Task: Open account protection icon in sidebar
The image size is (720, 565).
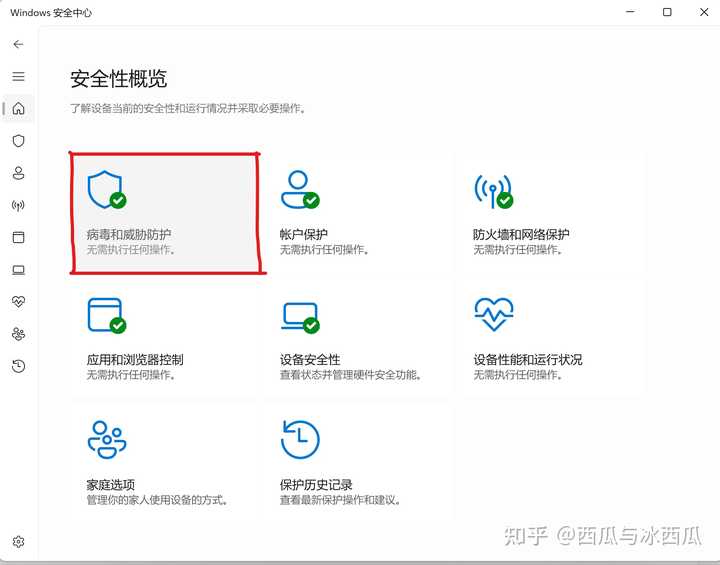Action: click(18, 173)
